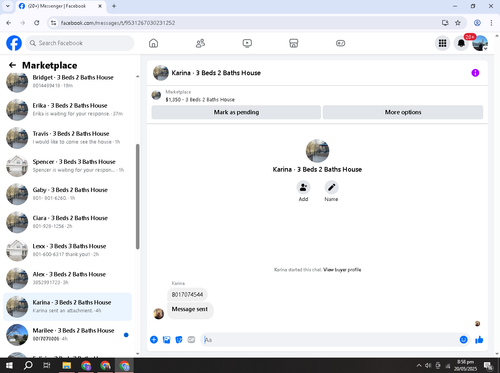Viewport: 500px width, 373px height.
Task: Open the Windows Start menu
Action: click(x=9, y=366)
